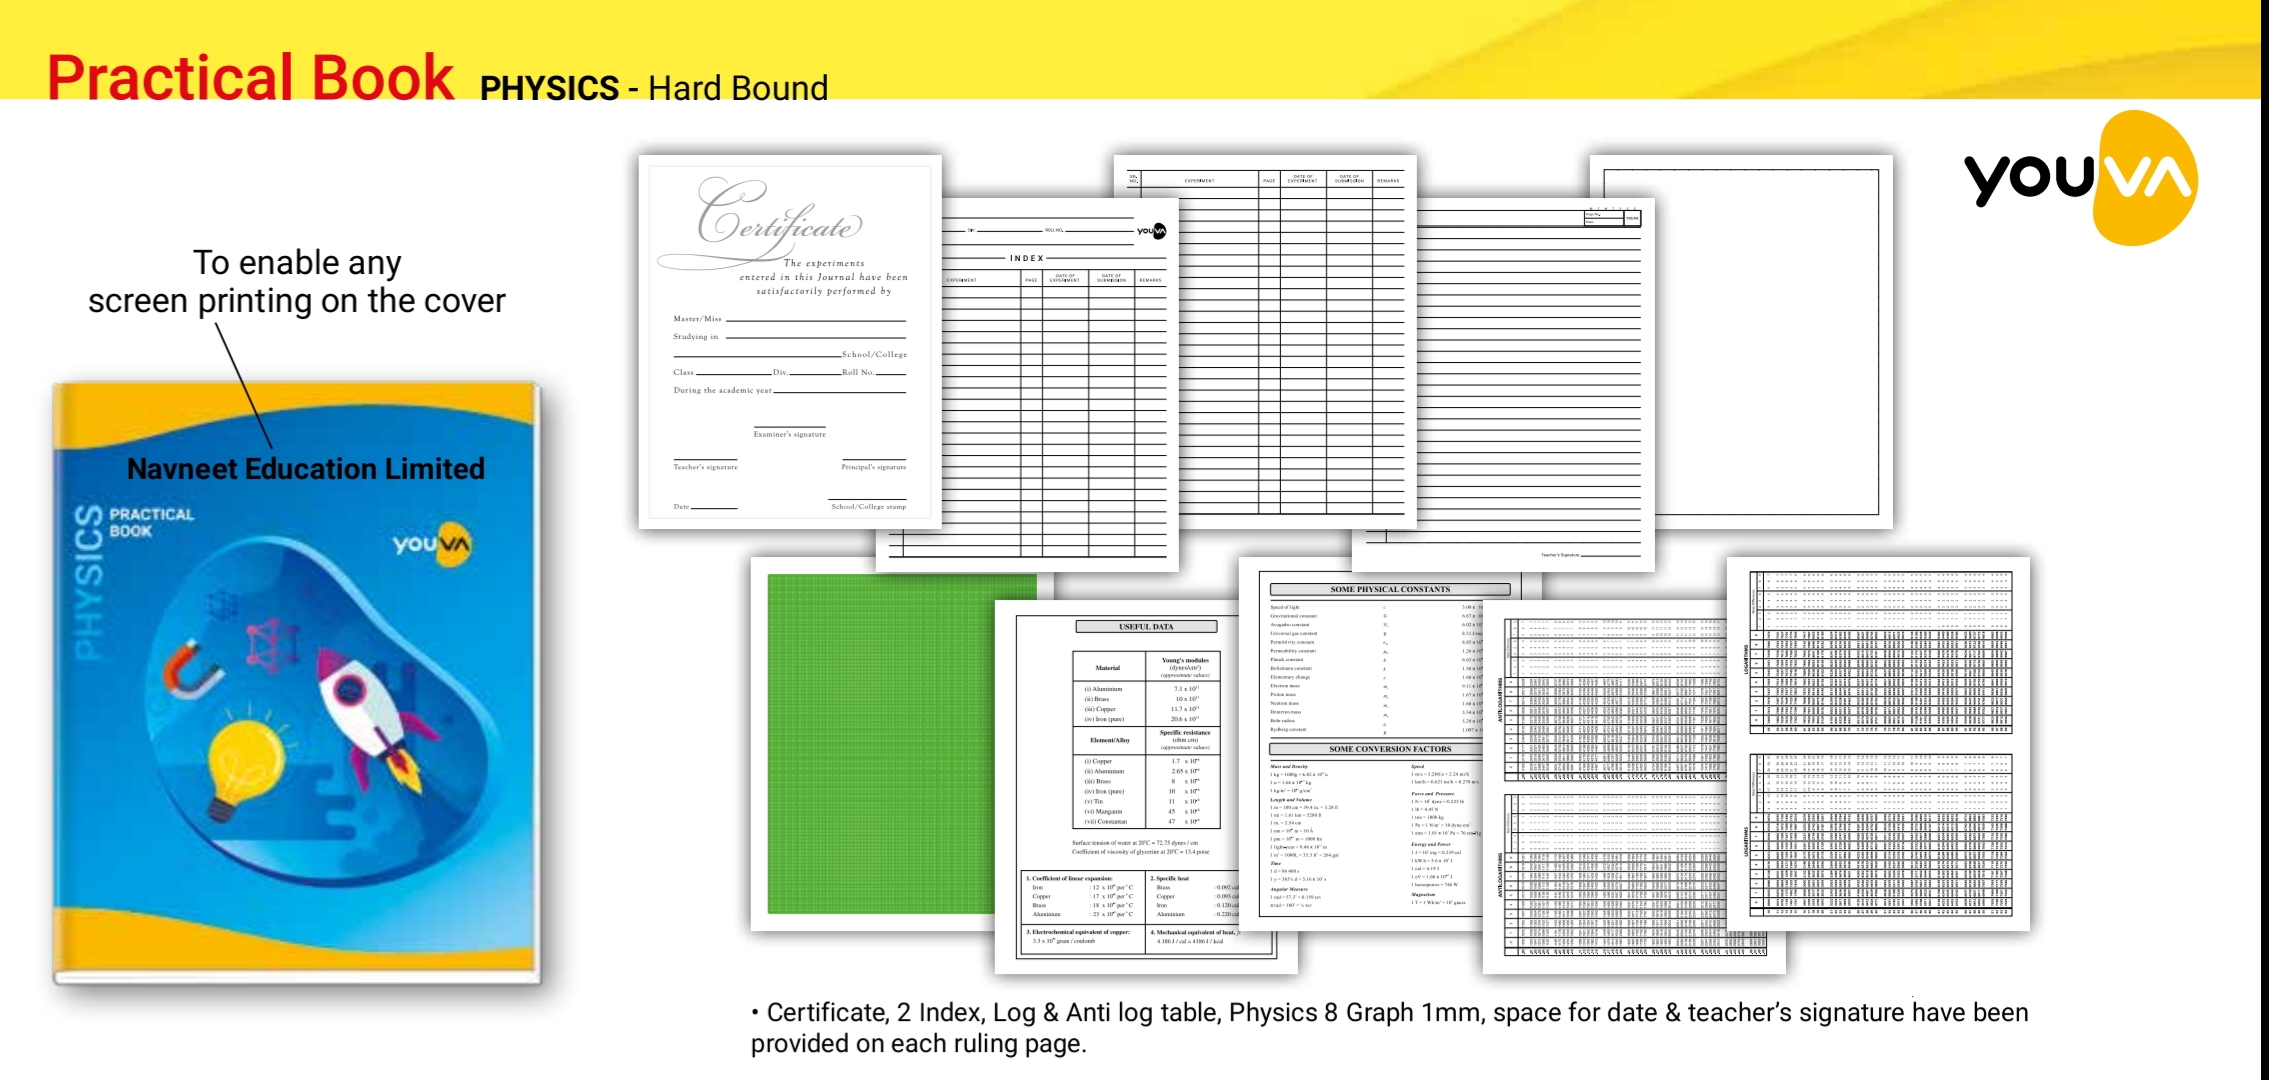Click the description 'Certificate, 2 Index, Log' text
Image resolution: width=2269 pixels, height=1080 pixels.
1390,1028
